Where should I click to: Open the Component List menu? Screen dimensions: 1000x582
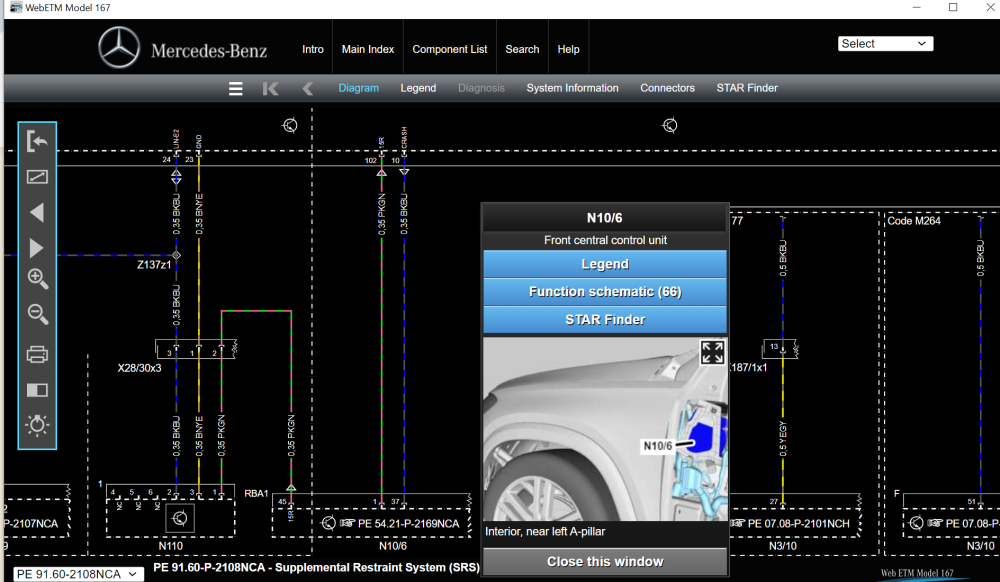point(450,49)
